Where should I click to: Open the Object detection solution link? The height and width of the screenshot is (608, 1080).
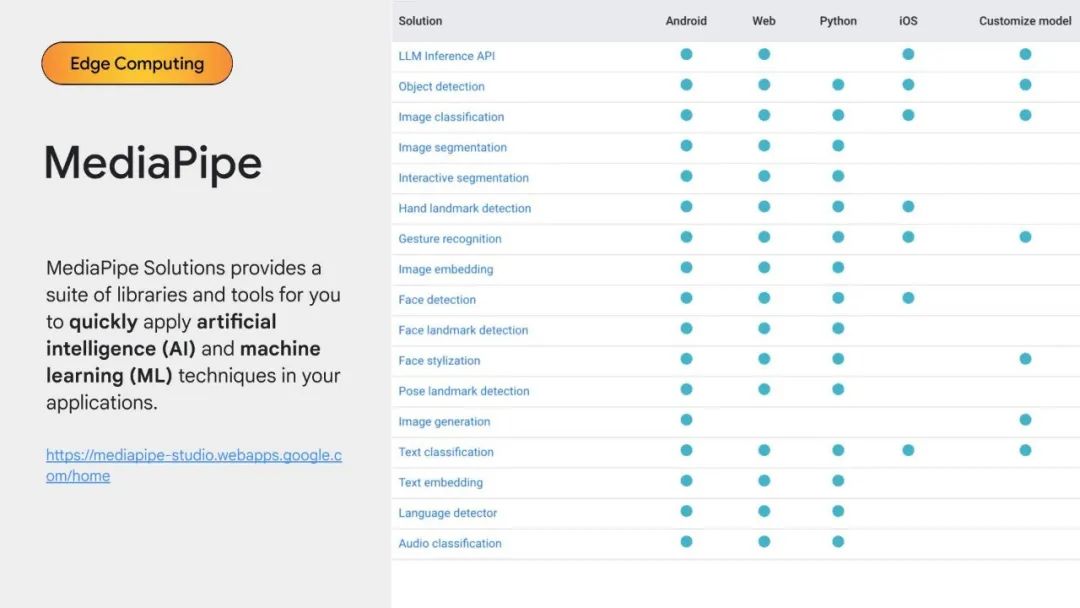[441, 87]
